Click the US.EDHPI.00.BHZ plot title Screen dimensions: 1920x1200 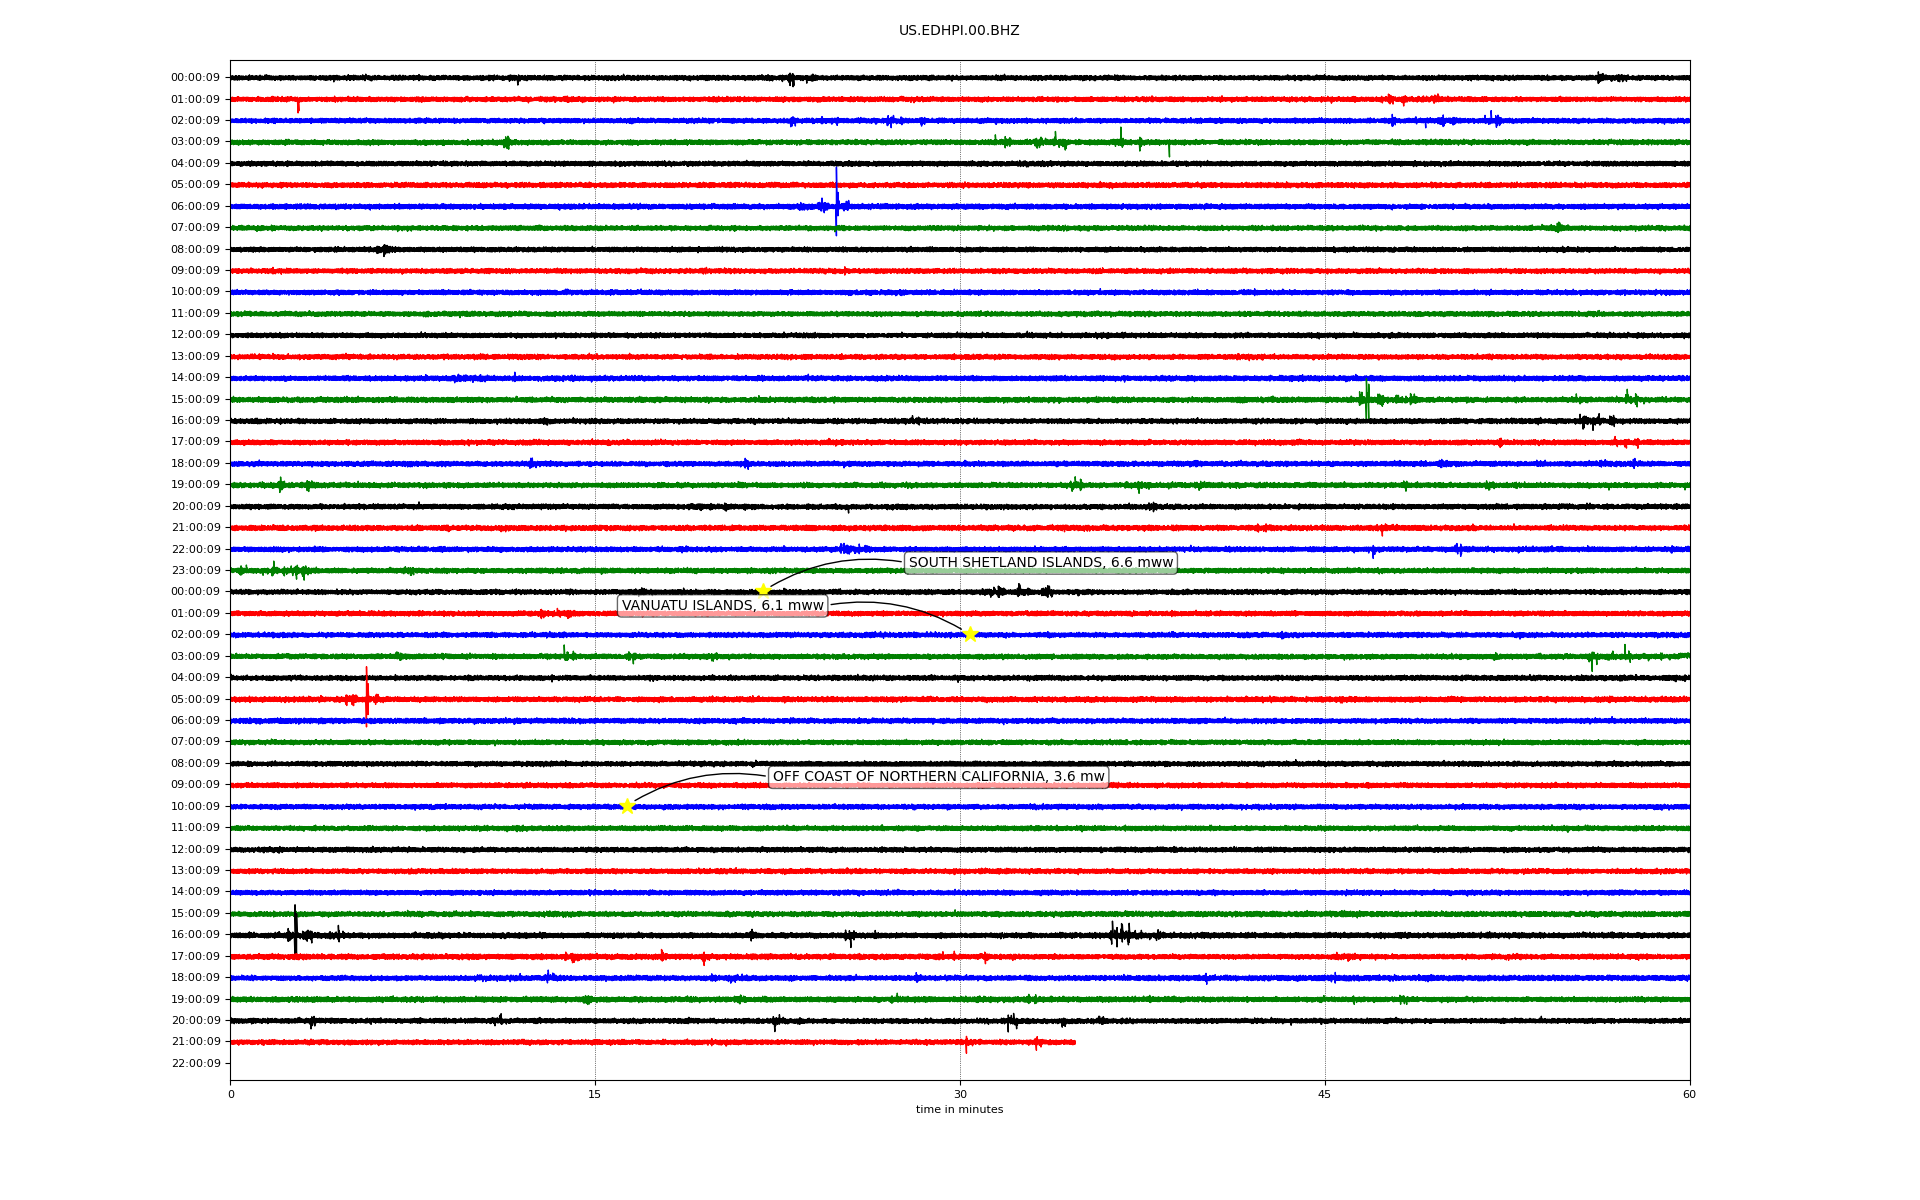(x=958, y=31)
